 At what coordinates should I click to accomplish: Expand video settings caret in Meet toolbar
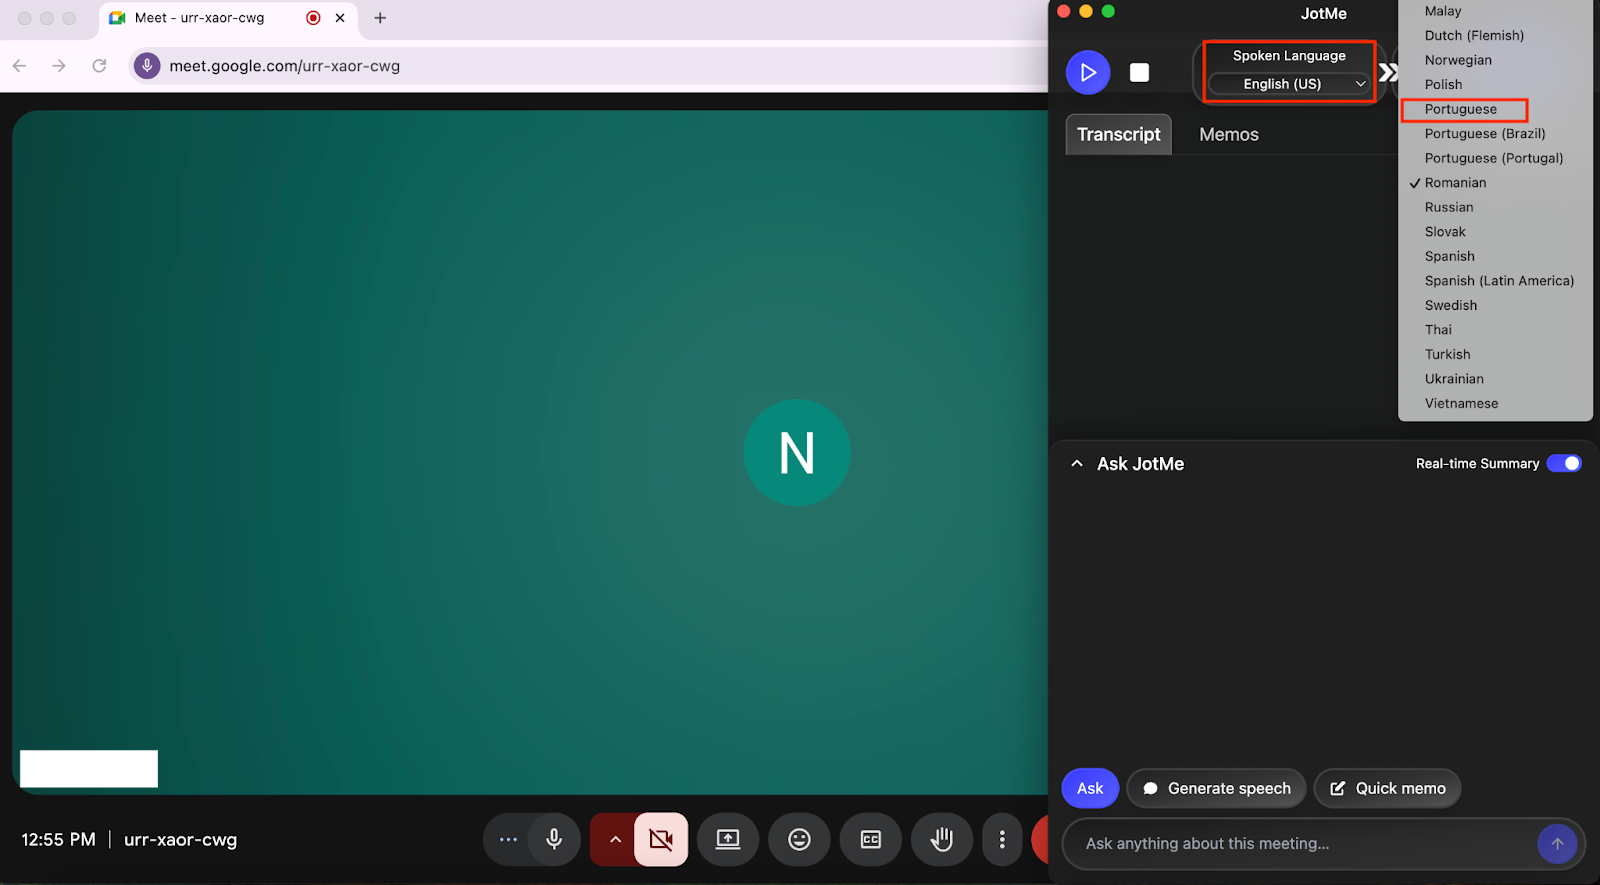(614, 839)
